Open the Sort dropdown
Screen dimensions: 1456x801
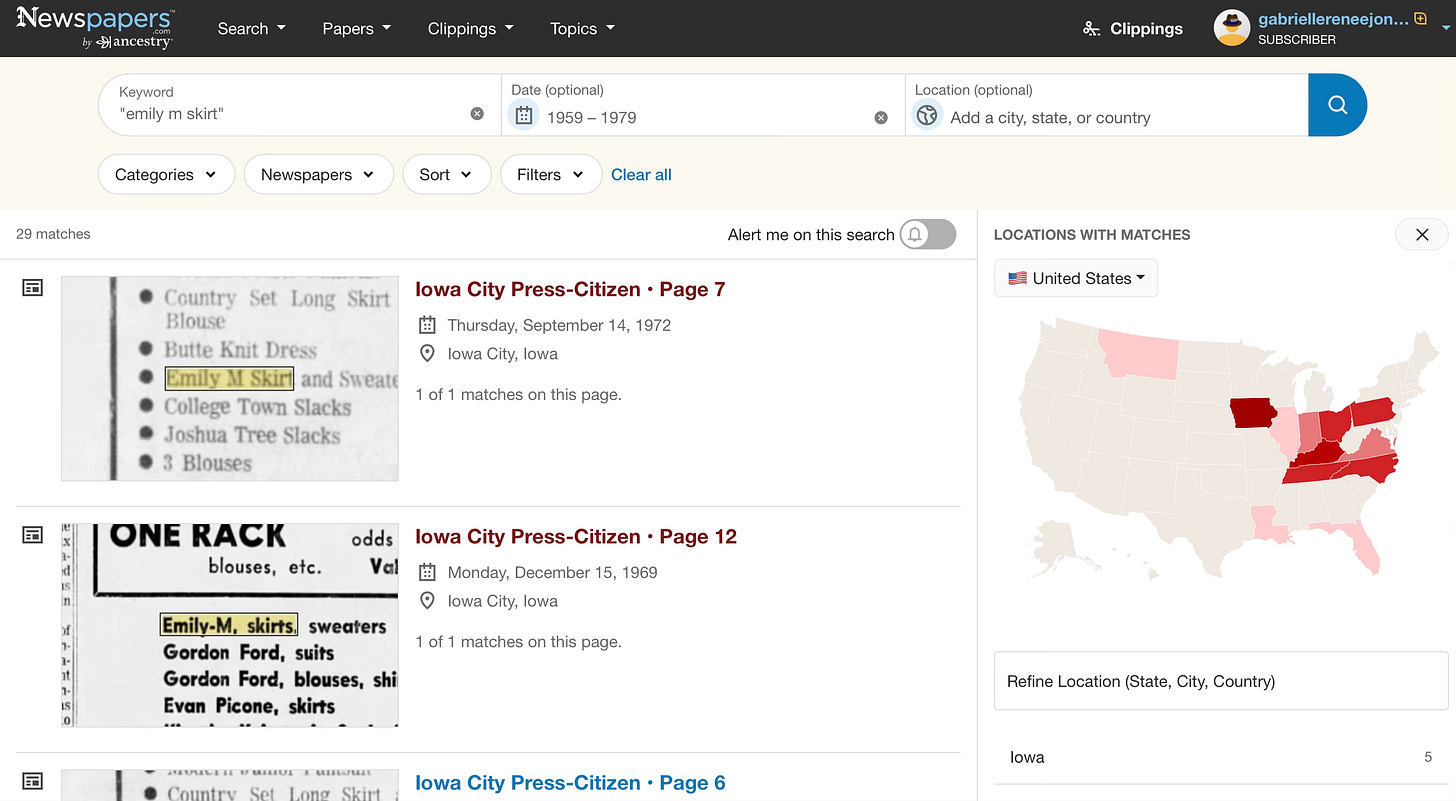446,174
